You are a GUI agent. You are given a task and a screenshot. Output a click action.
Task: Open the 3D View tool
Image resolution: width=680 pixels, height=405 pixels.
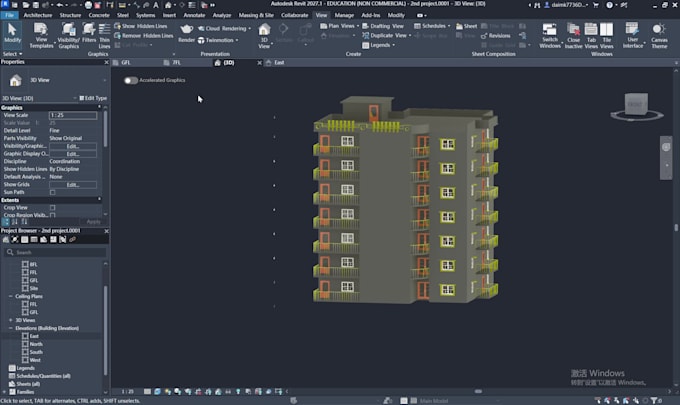click(264, 36)
